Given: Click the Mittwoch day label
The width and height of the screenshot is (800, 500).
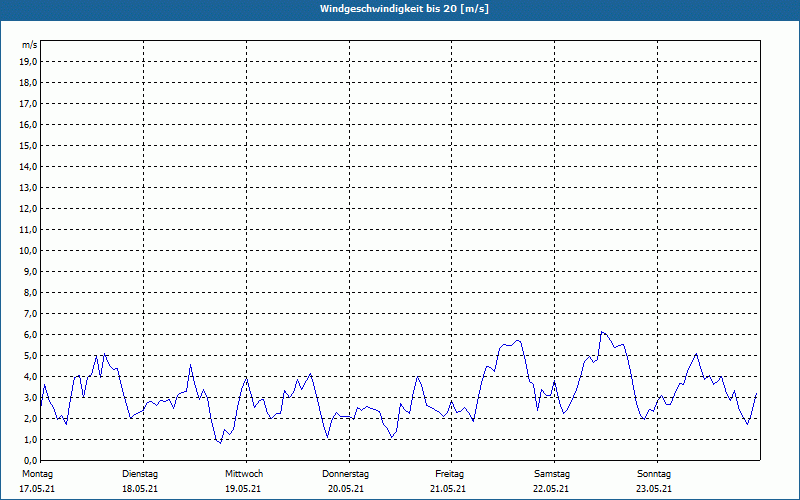Looking at the screenshot, I should point(244,474).
